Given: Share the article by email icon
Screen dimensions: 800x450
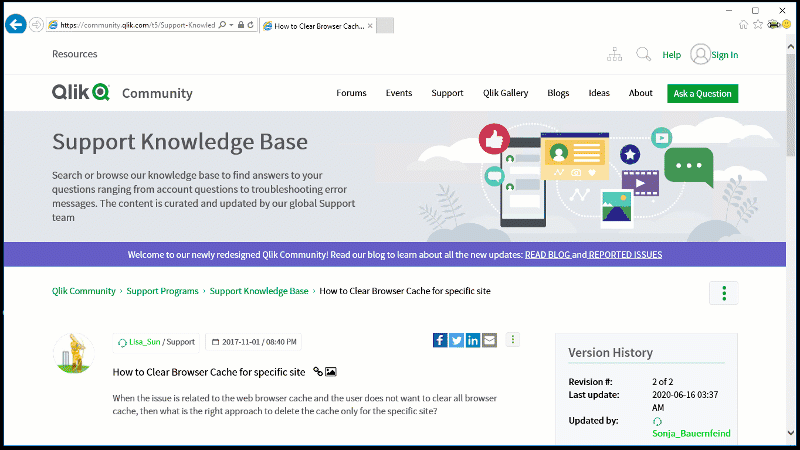Looking at the screenshot, I should pyautogui.click(x=489, y=340).
